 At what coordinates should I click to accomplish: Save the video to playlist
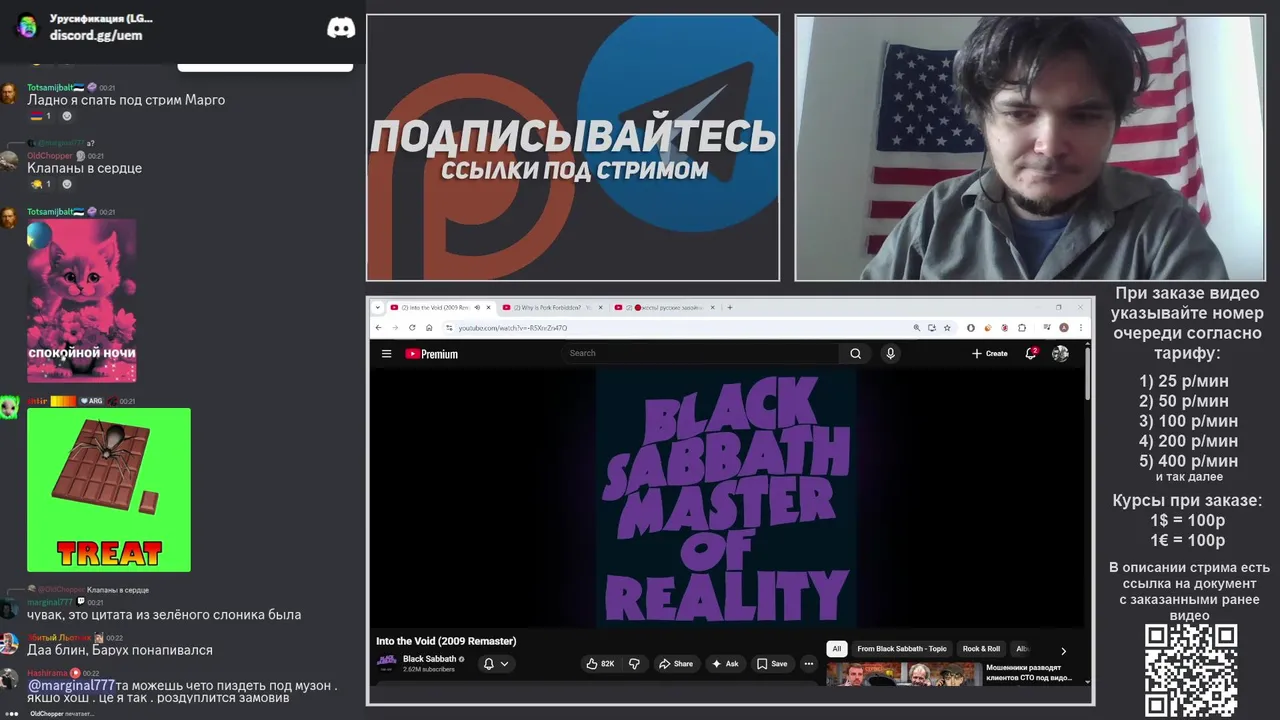coord(772,664)
